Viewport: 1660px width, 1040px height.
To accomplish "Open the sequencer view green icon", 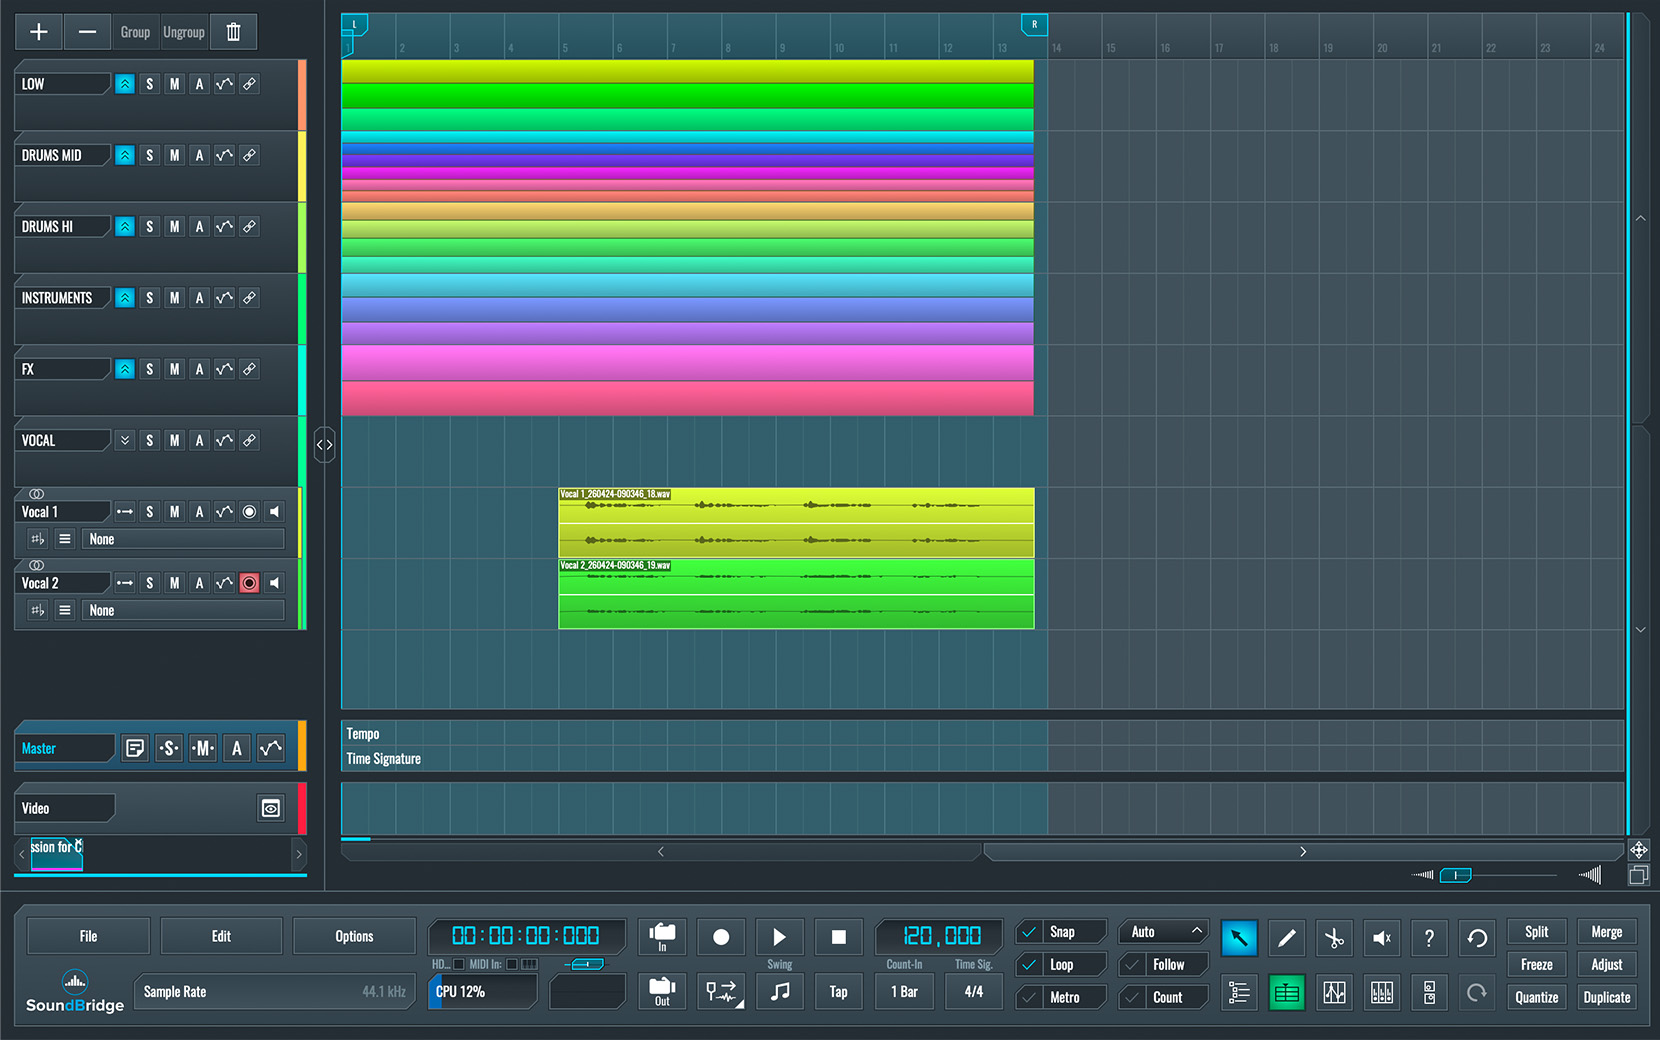I will (1287, 993).
